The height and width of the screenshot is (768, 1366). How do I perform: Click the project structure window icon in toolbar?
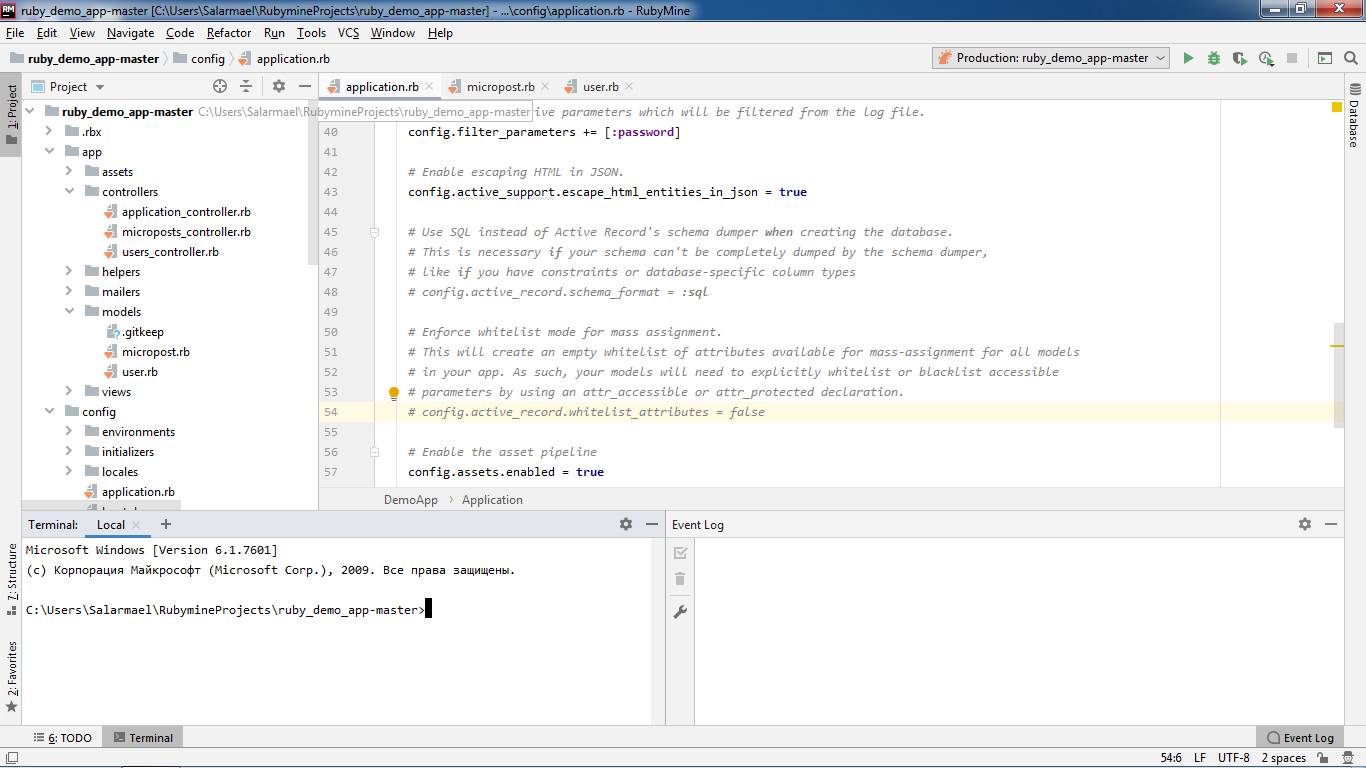tap(1325, 58)
